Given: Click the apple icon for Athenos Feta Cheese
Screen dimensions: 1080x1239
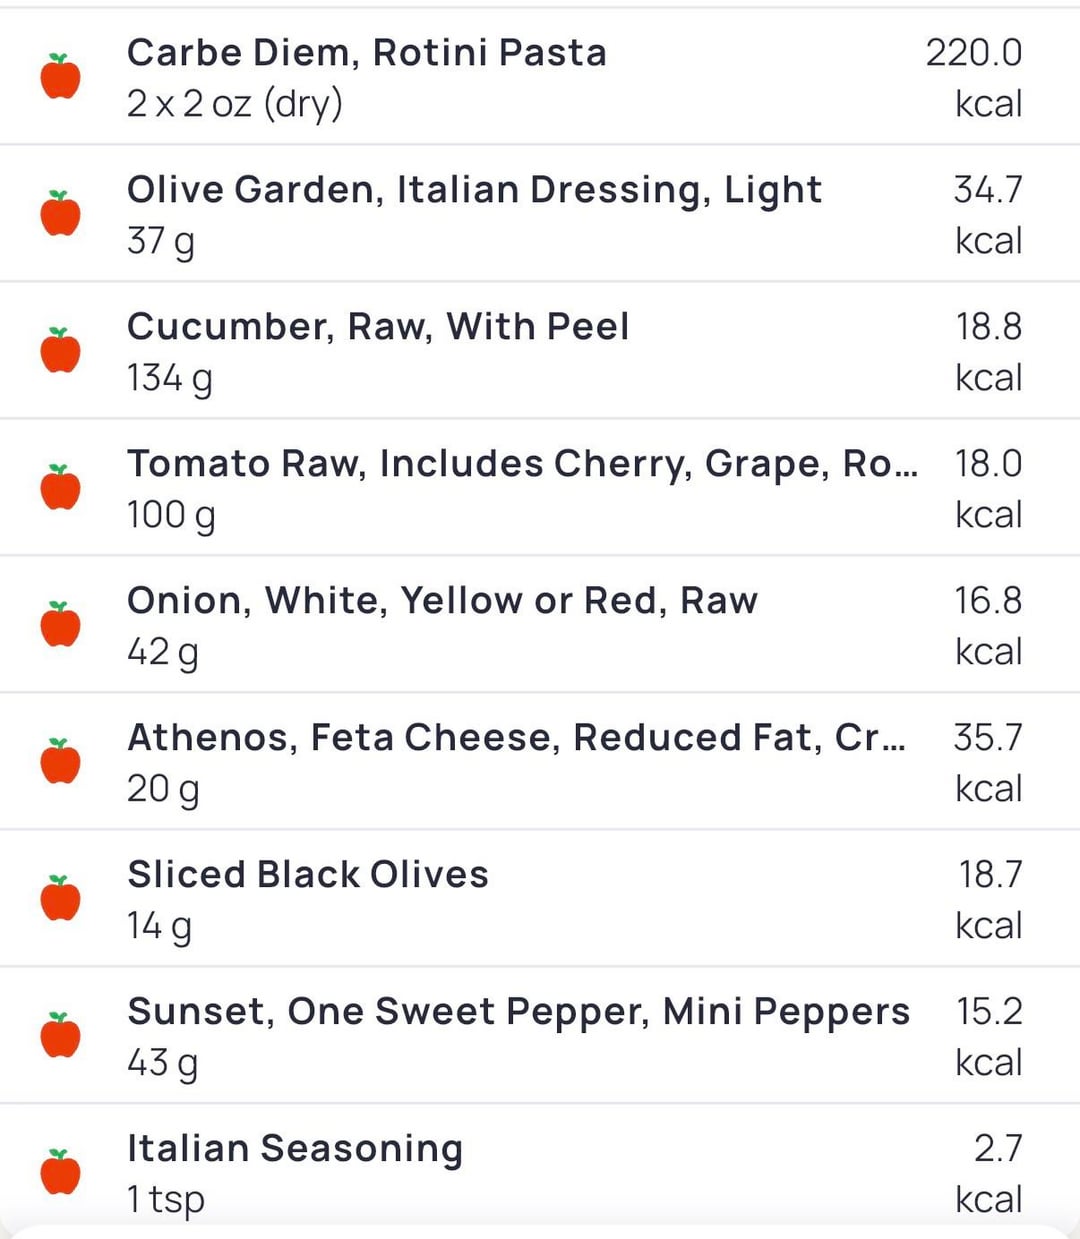Looking at the screenshot, I should pyautogui.click(x=60, y=762).
